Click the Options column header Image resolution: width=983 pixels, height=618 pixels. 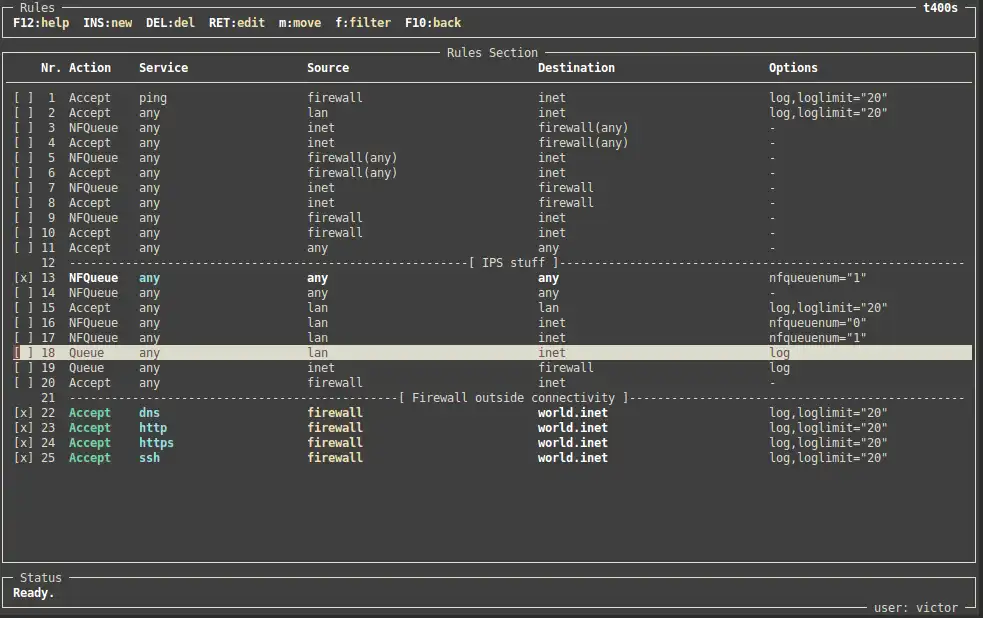pyautogui.click(x=793, y=68)
